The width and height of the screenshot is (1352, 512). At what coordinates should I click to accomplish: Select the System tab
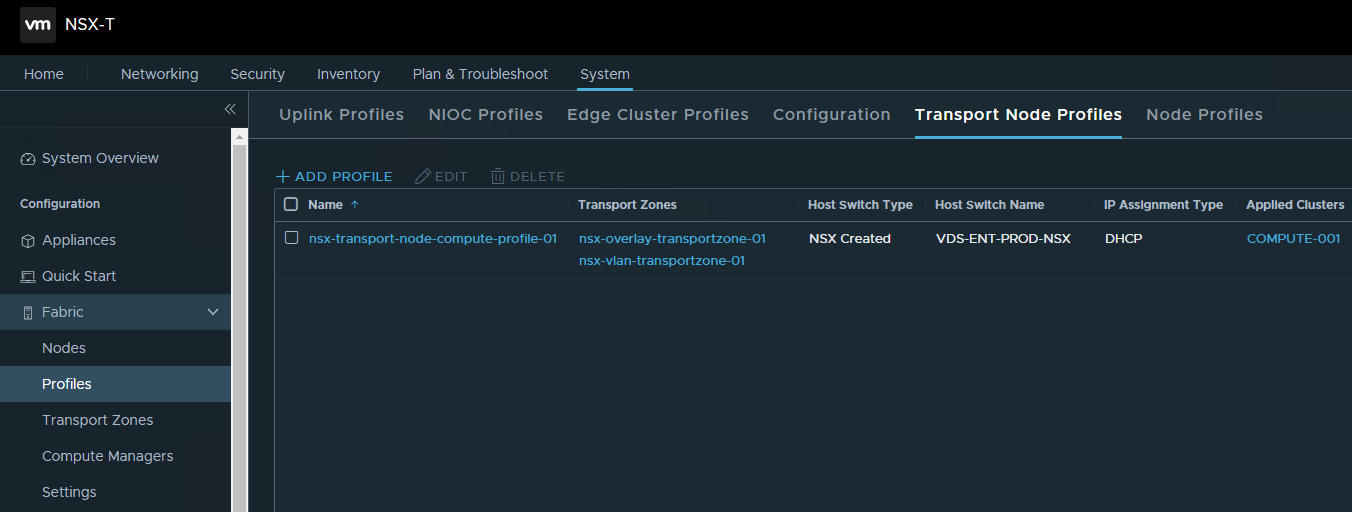coord(605,74)
